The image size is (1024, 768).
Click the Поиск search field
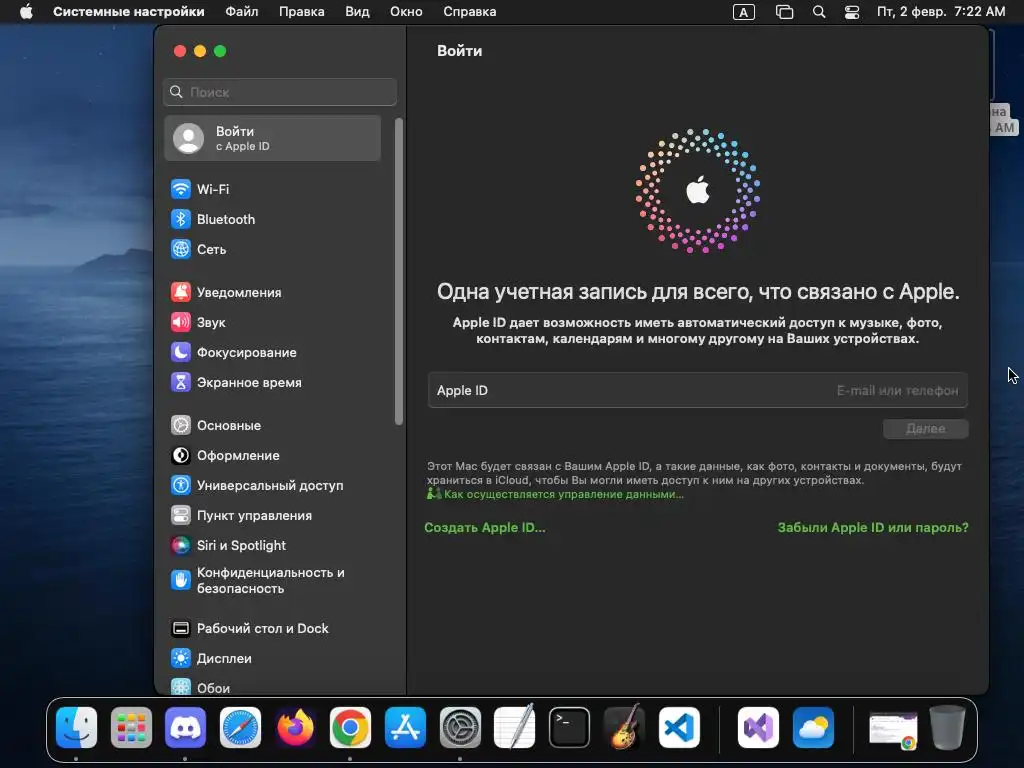pos(280,92)
